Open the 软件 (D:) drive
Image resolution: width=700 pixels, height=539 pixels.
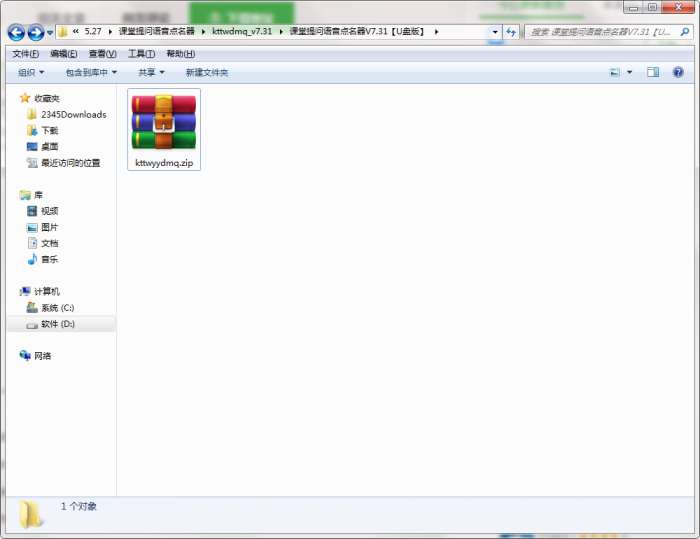[x=58, y=324]
